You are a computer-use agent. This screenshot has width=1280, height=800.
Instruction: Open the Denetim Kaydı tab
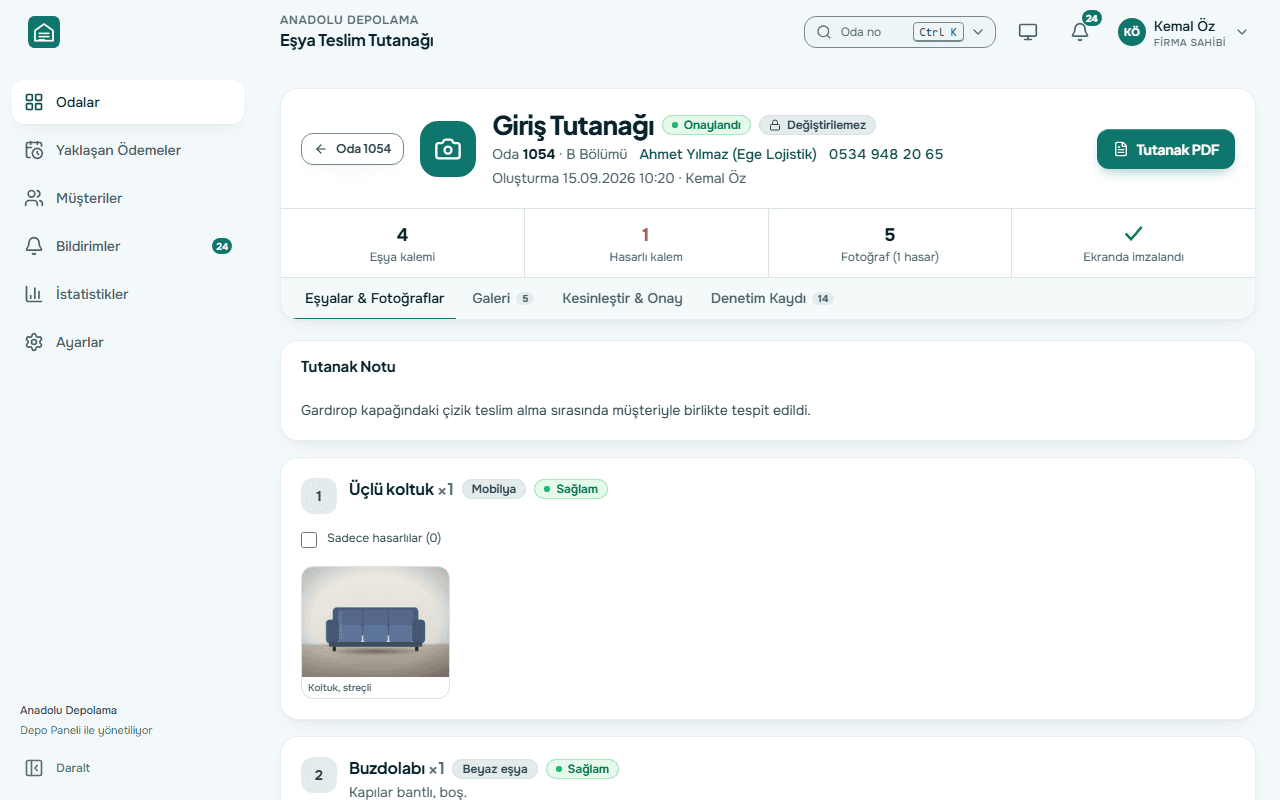(x=772, y=298)
